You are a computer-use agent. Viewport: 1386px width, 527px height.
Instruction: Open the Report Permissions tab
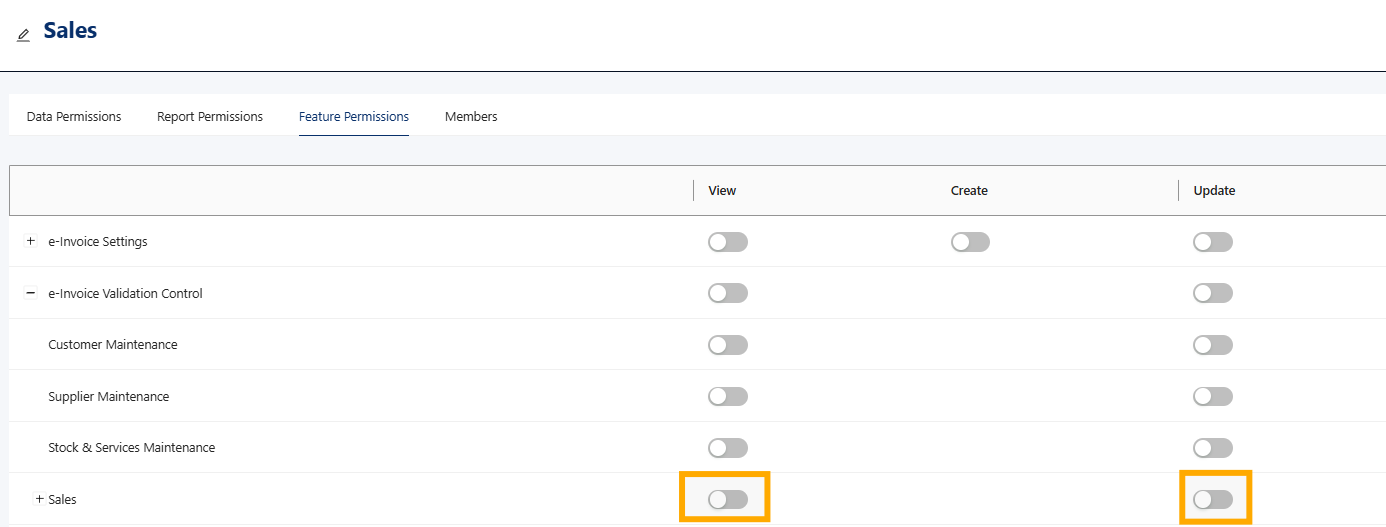[x=210, y=116]
